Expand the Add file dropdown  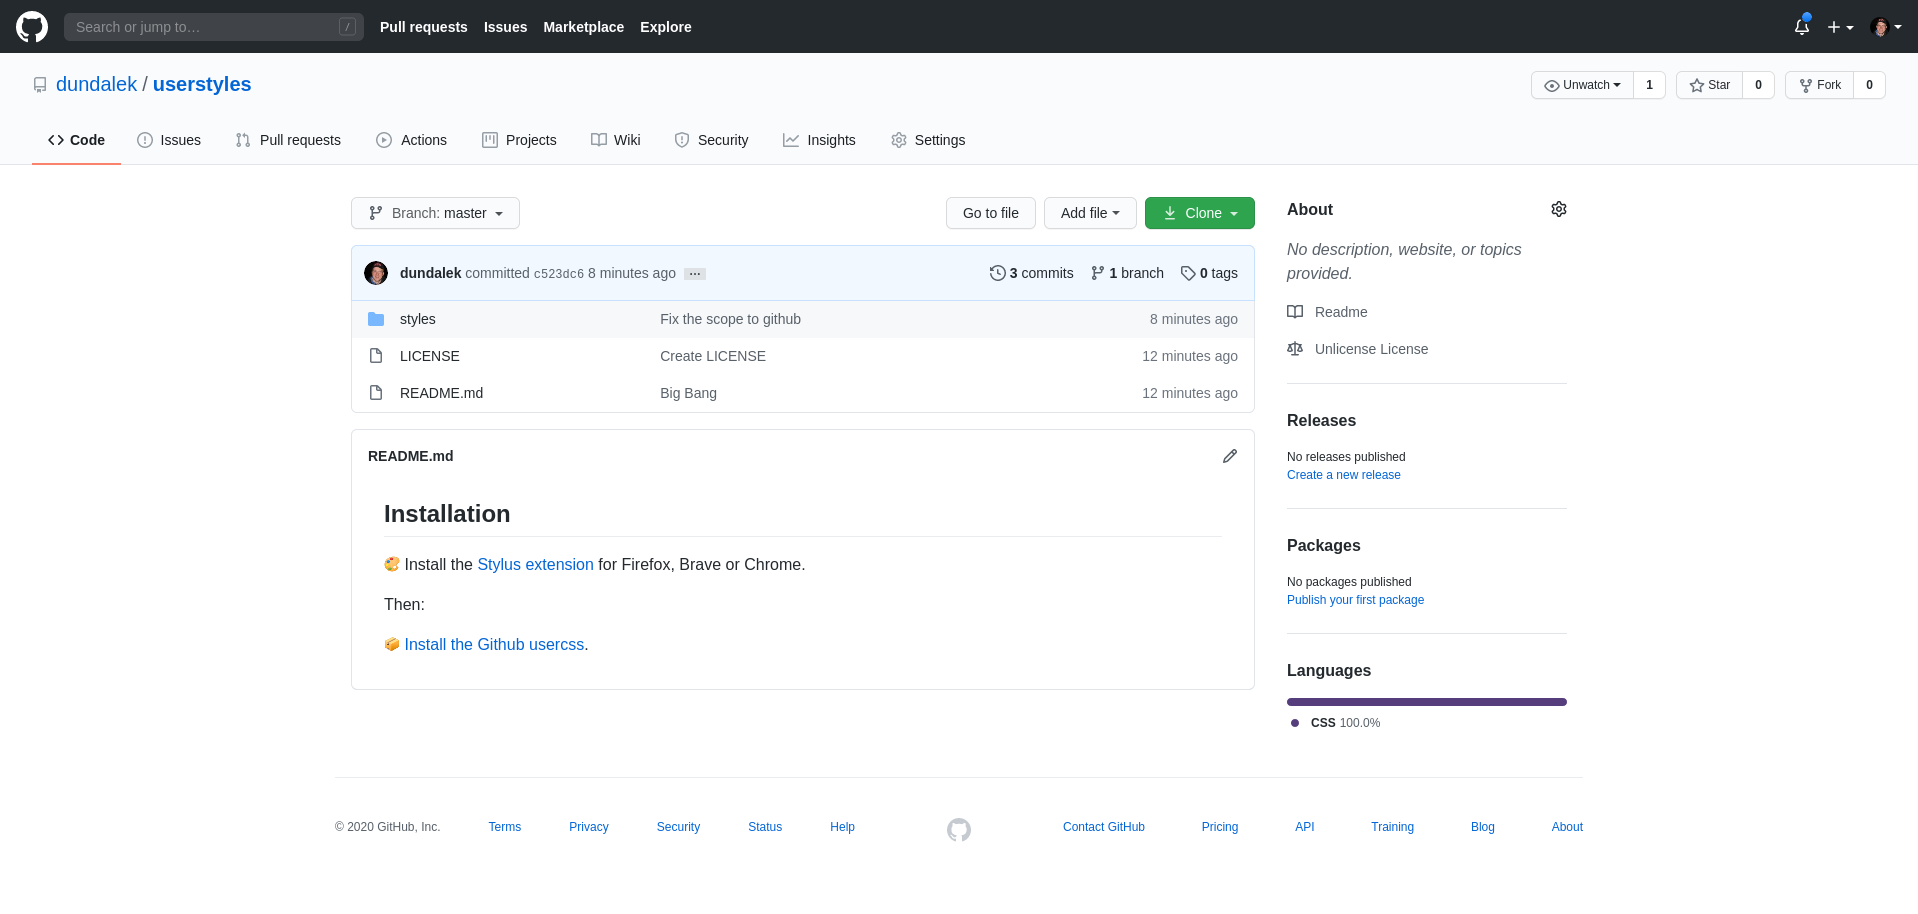[1090, 213]
